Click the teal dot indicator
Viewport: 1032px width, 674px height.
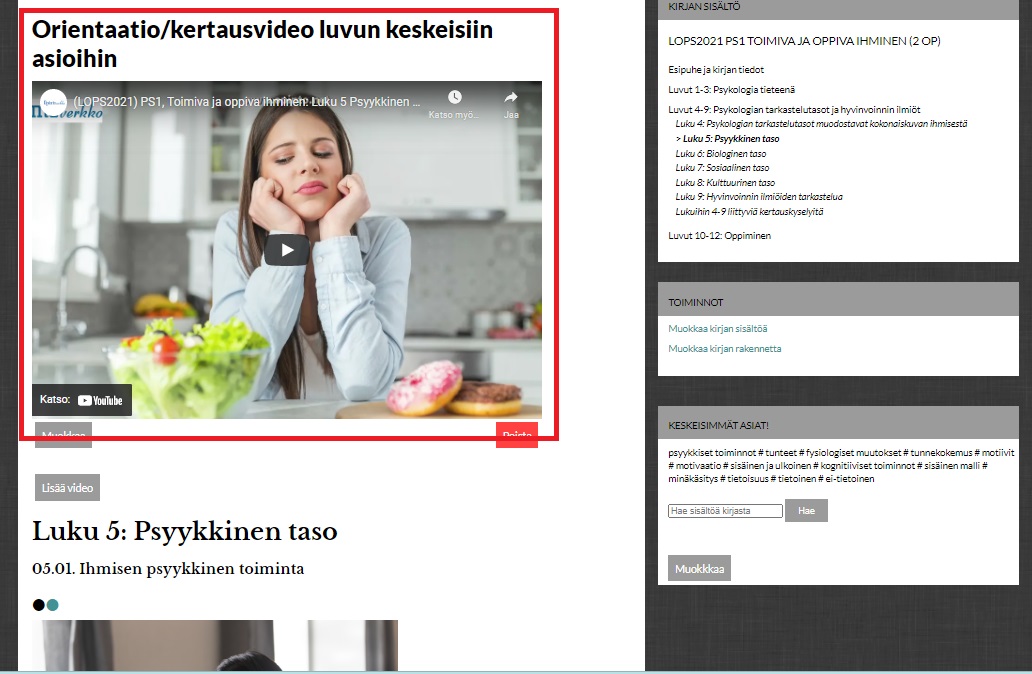pos(53,605)
